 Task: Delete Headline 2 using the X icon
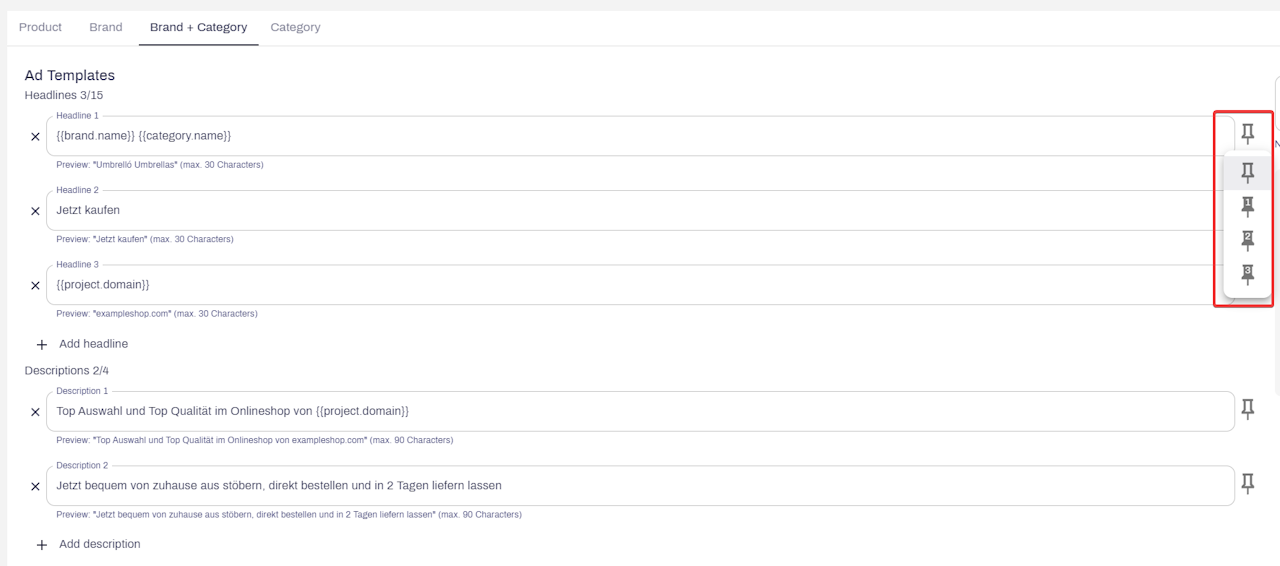coord(35,211)
